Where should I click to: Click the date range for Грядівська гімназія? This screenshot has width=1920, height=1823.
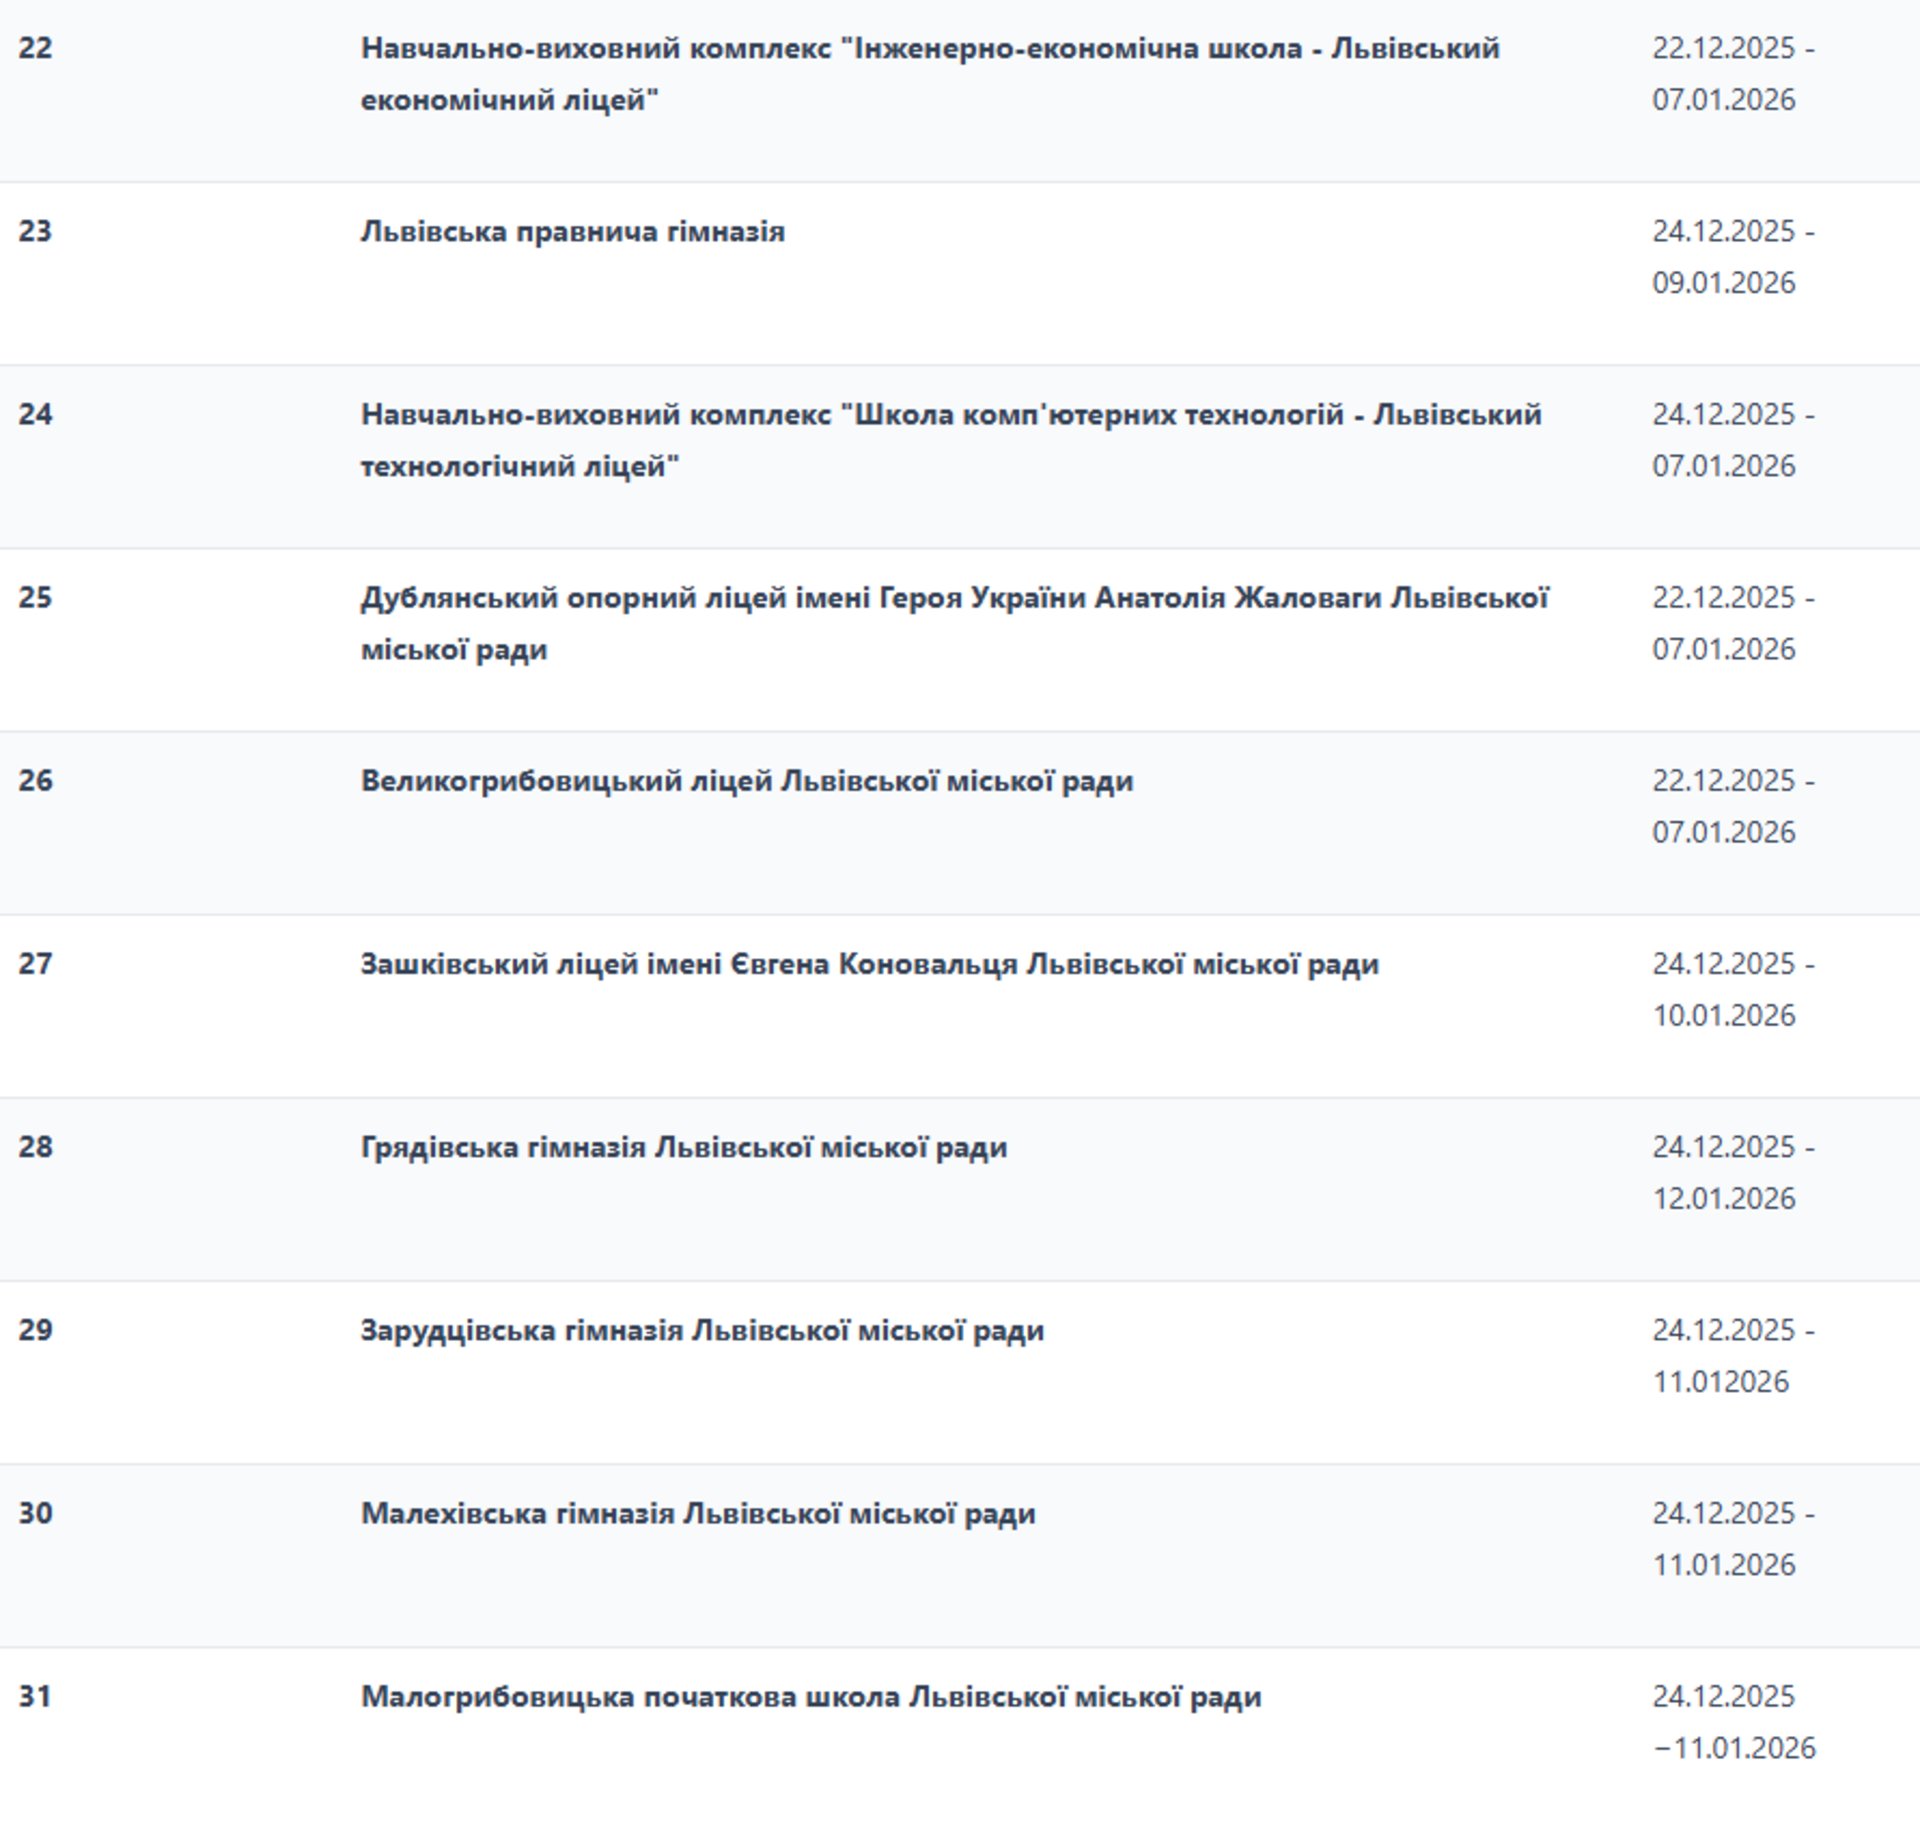point(1732,1172)
